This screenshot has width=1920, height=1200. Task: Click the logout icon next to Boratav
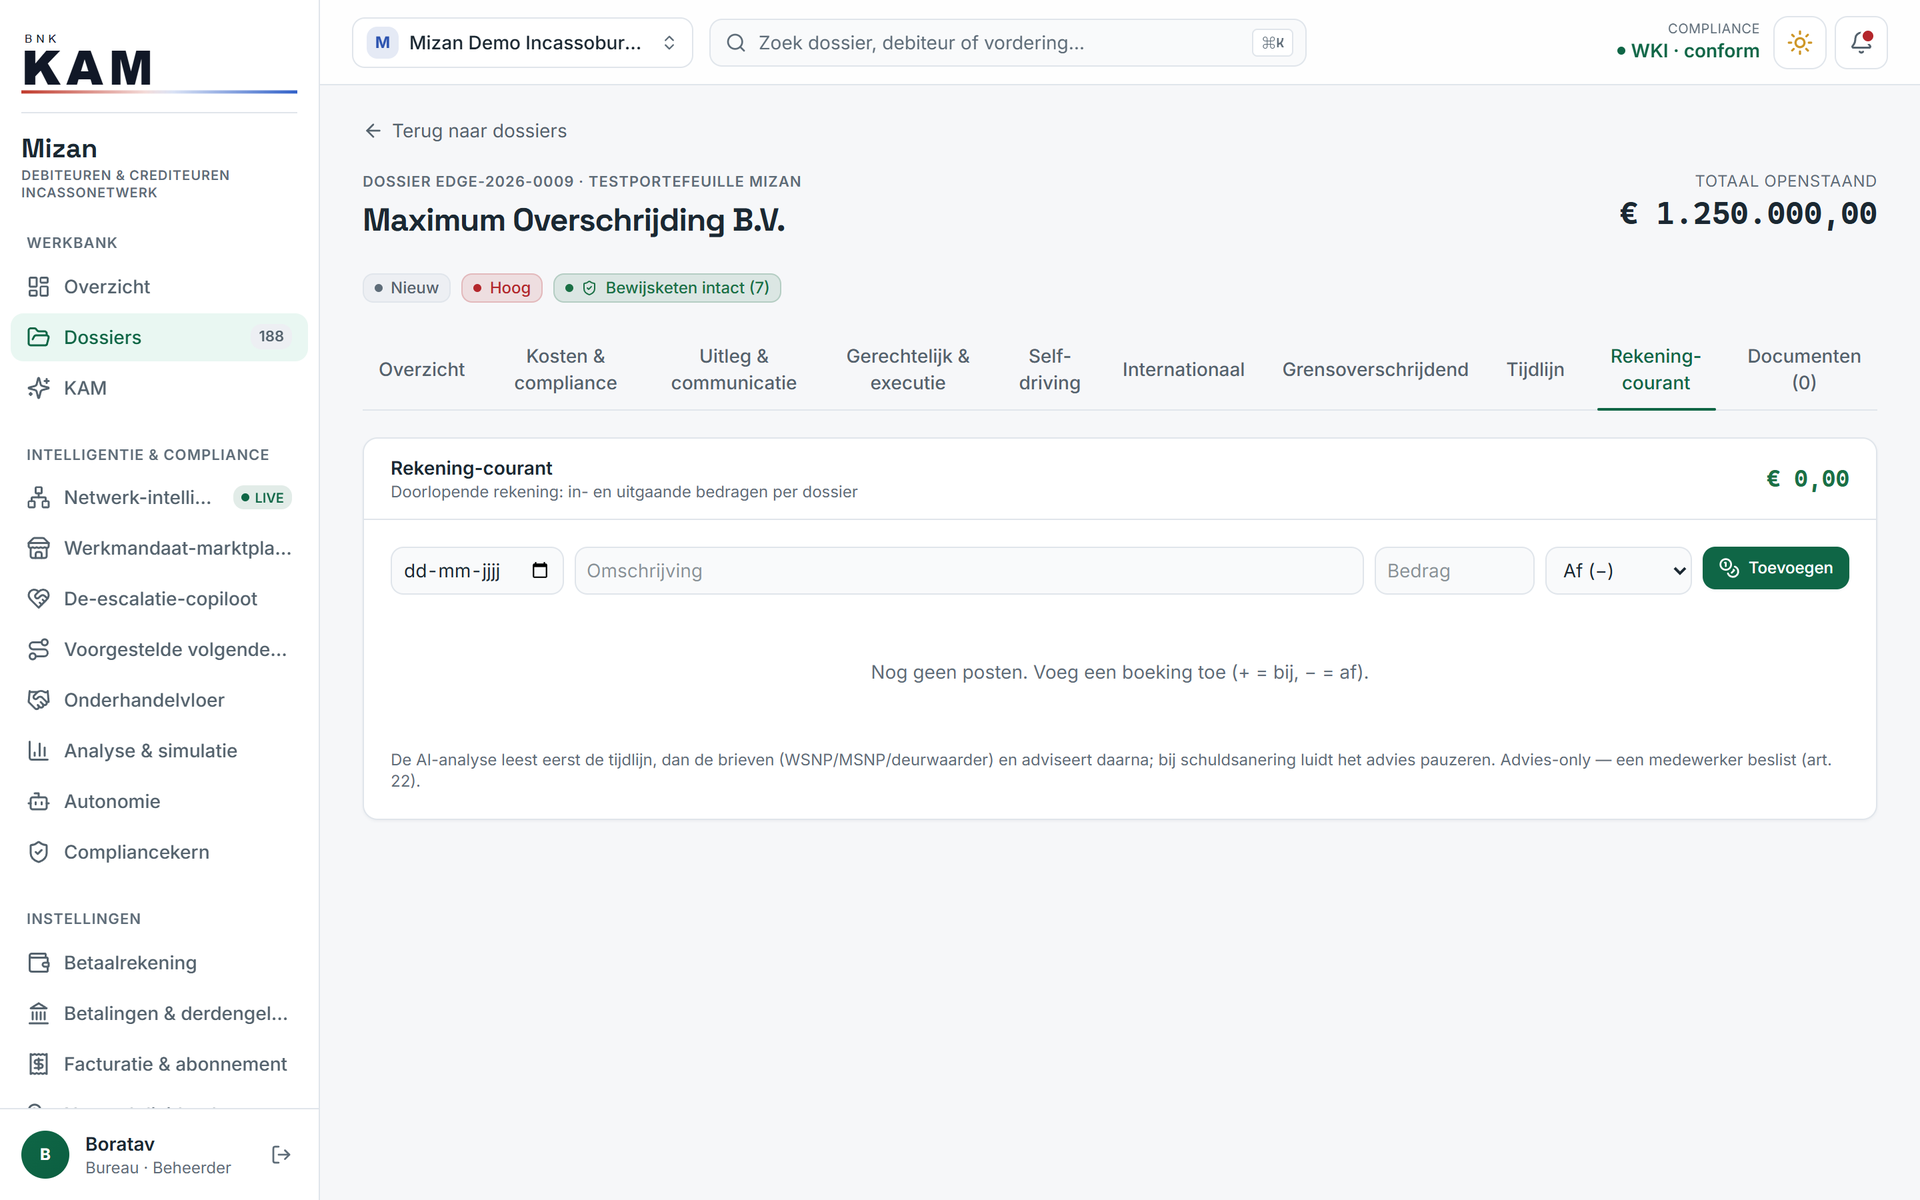pyautogui.click(x=281, y=1155)
